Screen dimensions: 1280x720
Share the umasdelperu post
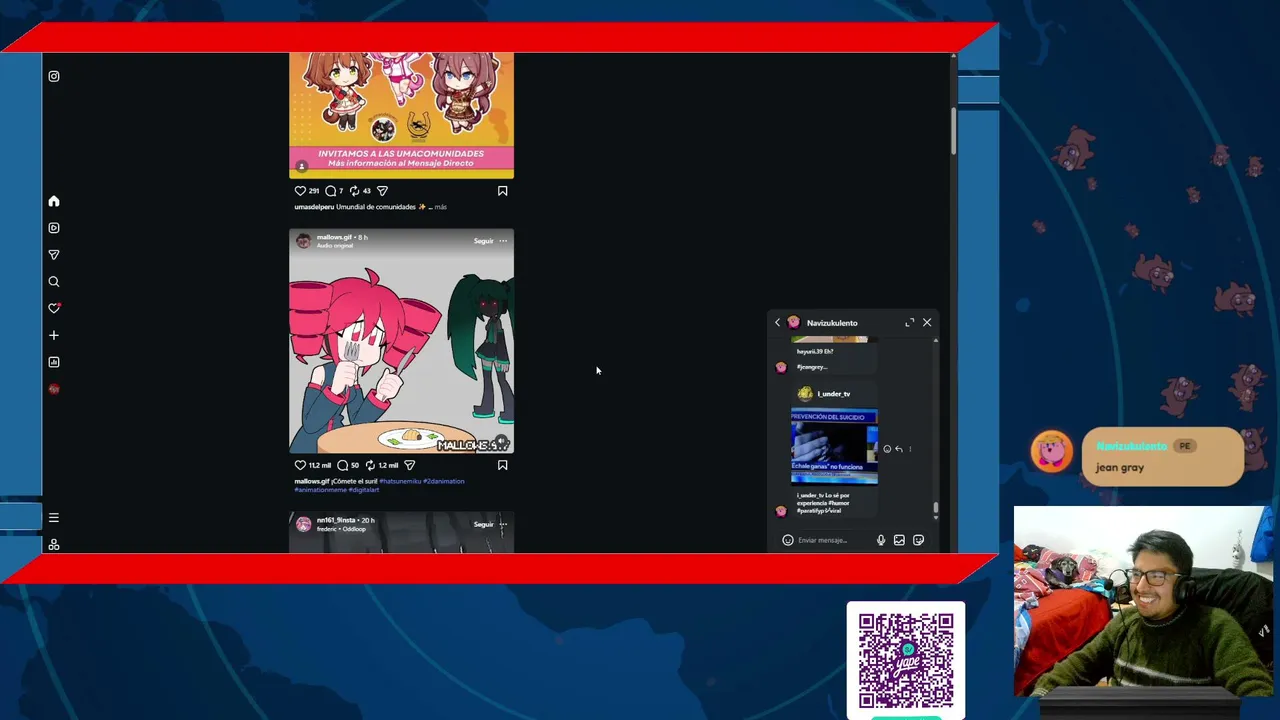tap(382, 191)
